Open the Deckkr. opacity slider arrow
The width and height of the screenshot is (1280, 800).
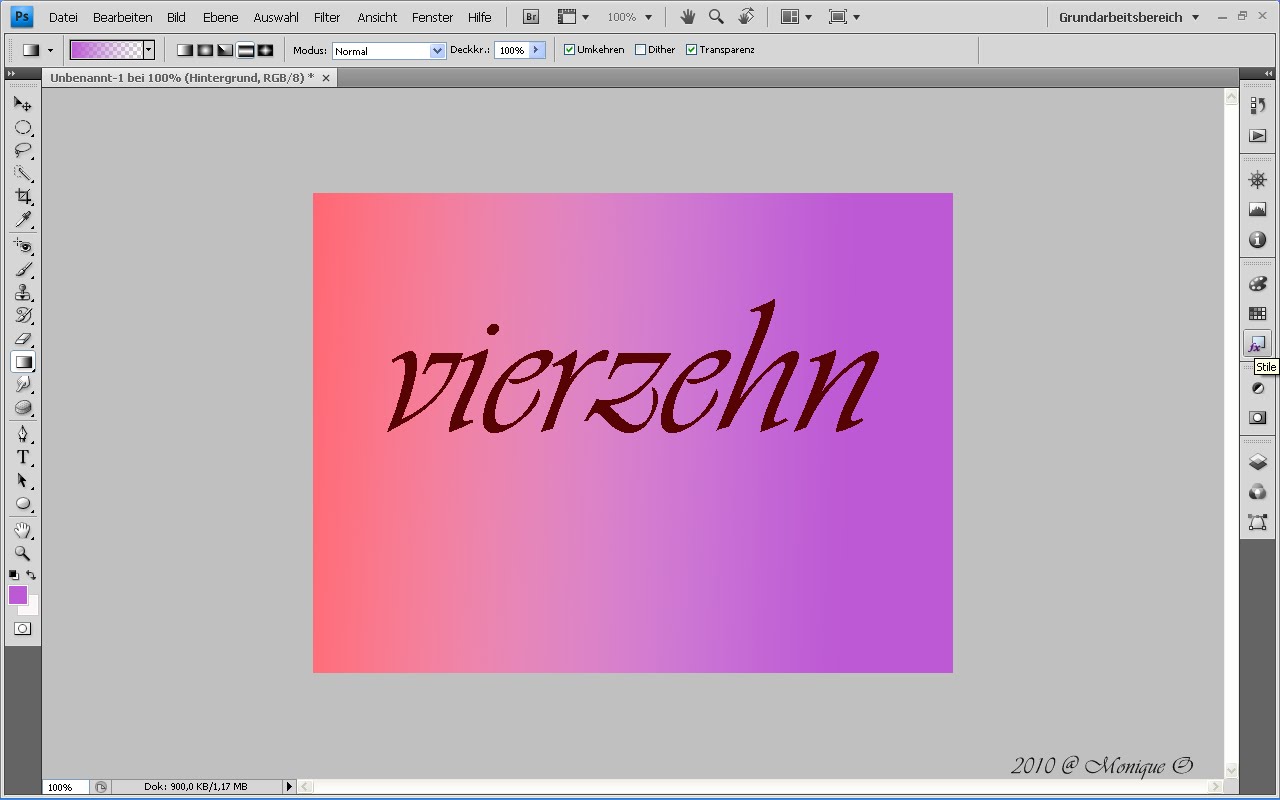[537, 50]
